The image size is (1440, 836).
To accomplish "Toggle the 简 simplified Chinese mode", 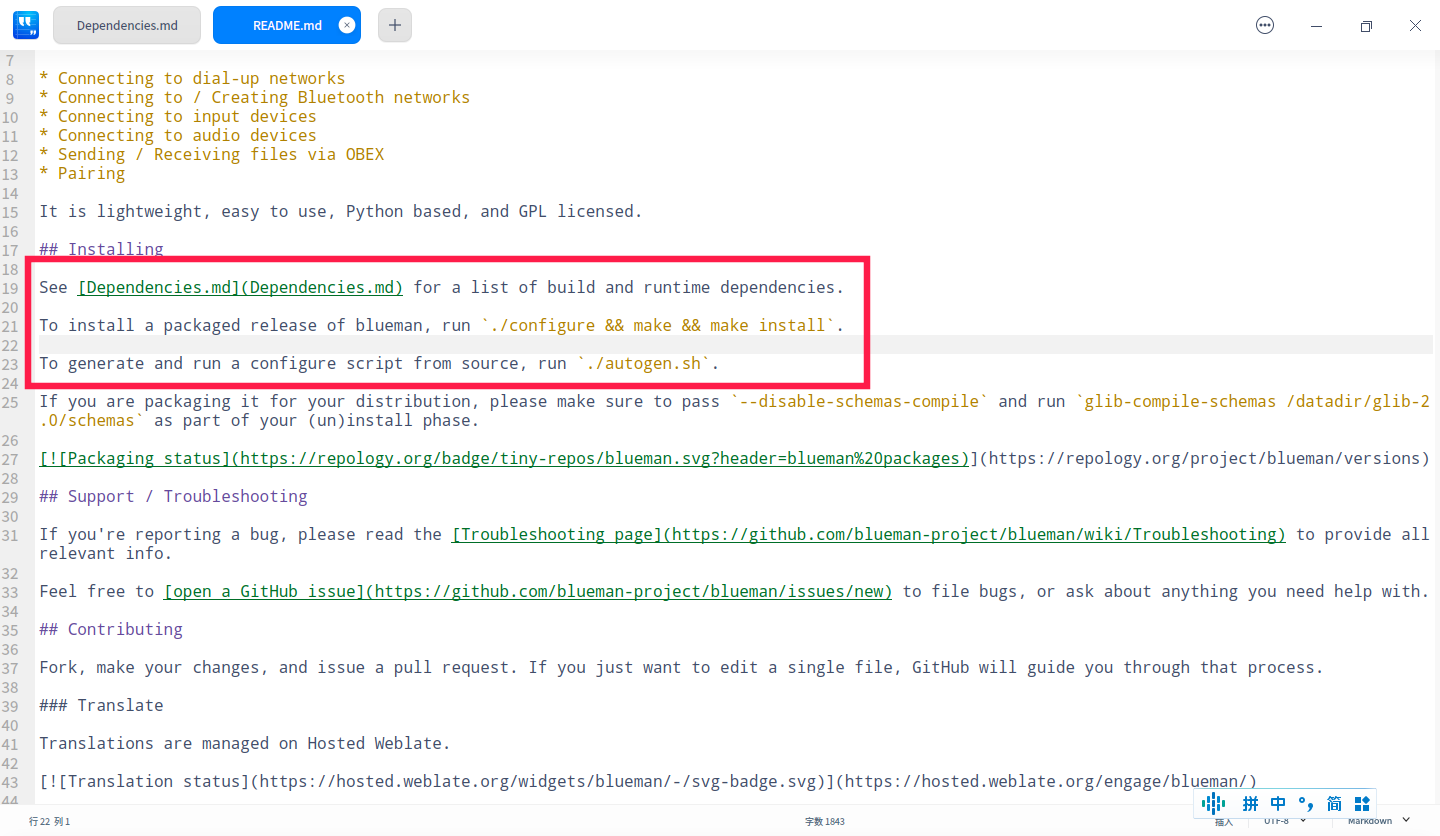I will click(x=1334, y=803).
